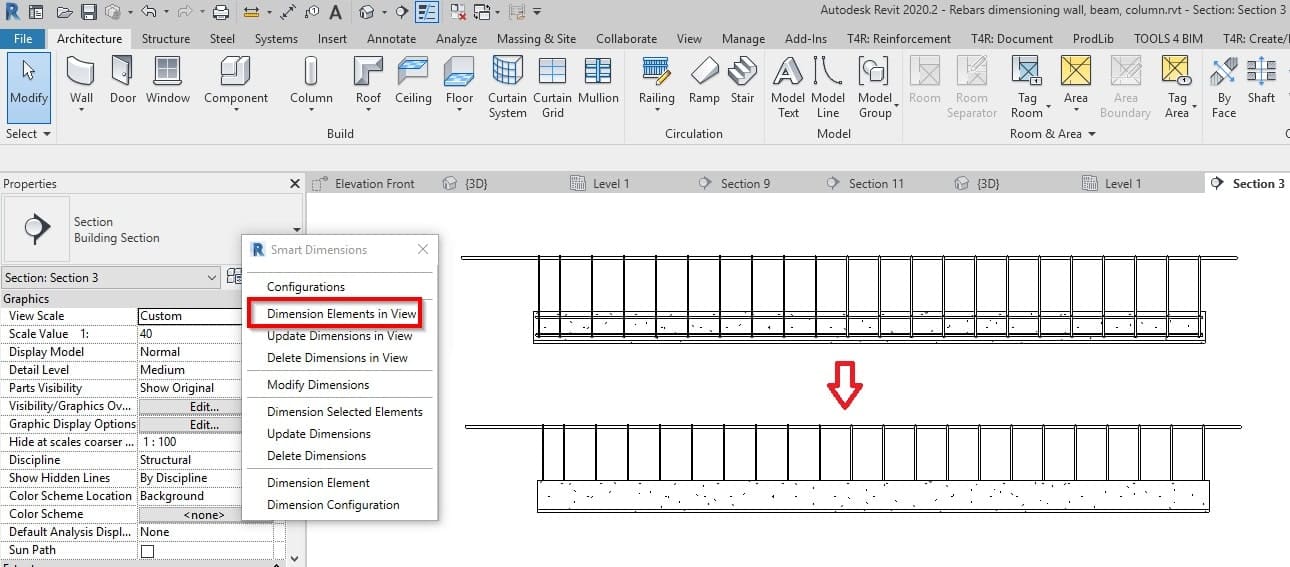Select Configurations in Smart Dimensions menu
The image size is (1290, 567).
tap(305, 287)
